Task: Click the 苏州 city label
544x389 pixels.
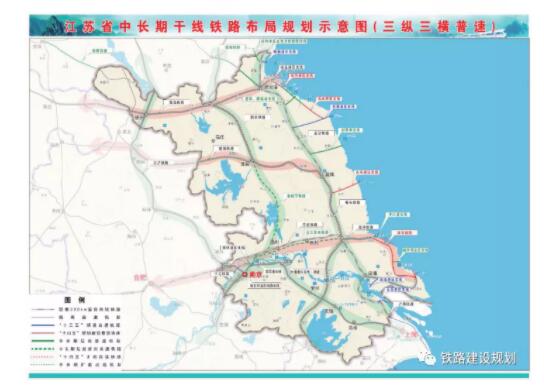Action: 353,328
